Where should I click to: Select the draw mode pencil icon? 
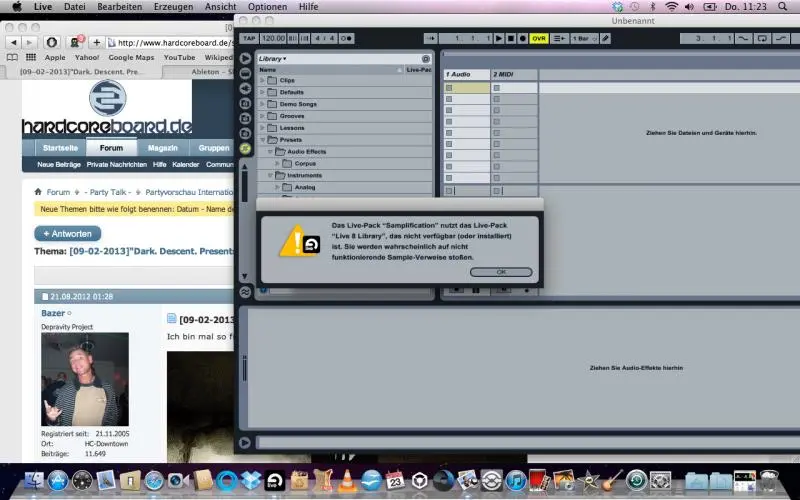click(605, 38)
